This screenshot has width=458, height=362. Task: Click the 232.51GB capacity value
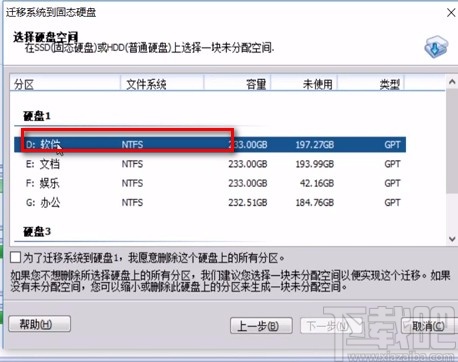pos(248,203)
